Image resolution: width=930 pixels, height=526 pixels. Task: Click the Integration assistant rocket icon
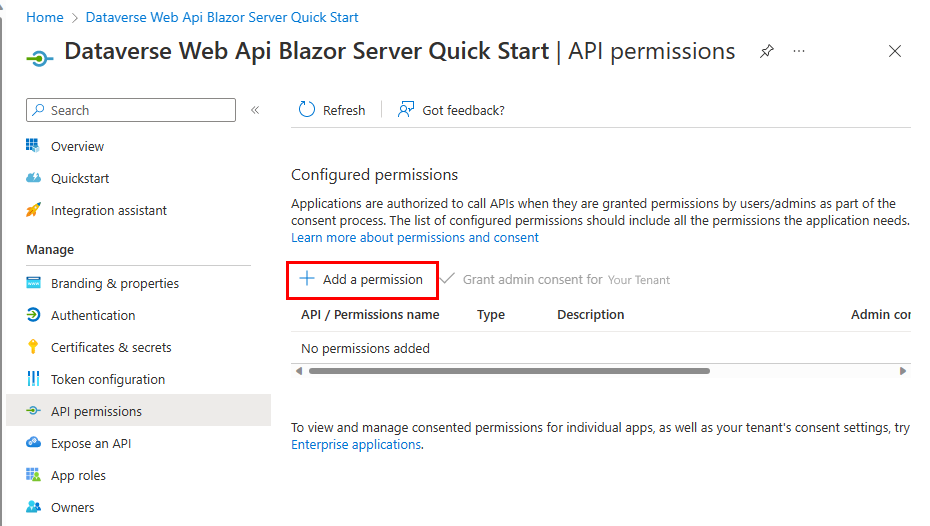pos(33,210)
